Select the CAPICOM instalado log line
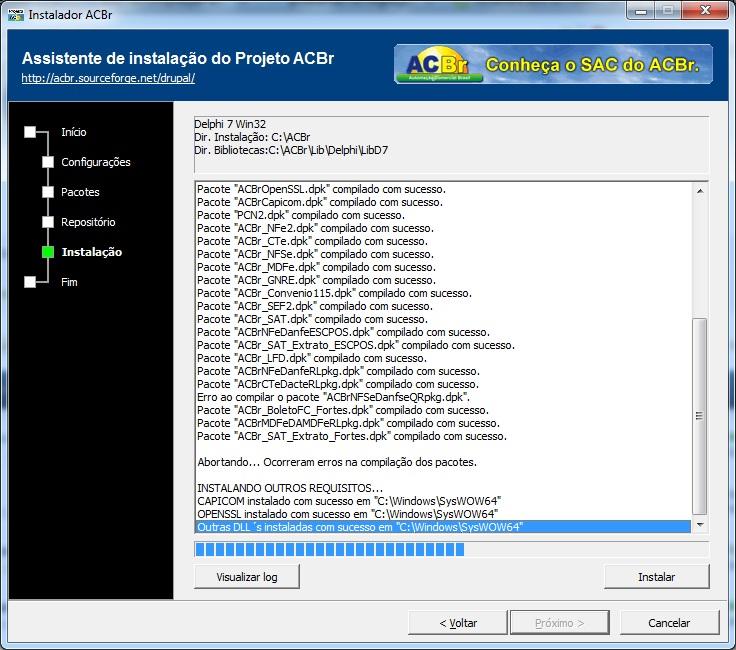This screenshot has width=736, height=650. 443,501
